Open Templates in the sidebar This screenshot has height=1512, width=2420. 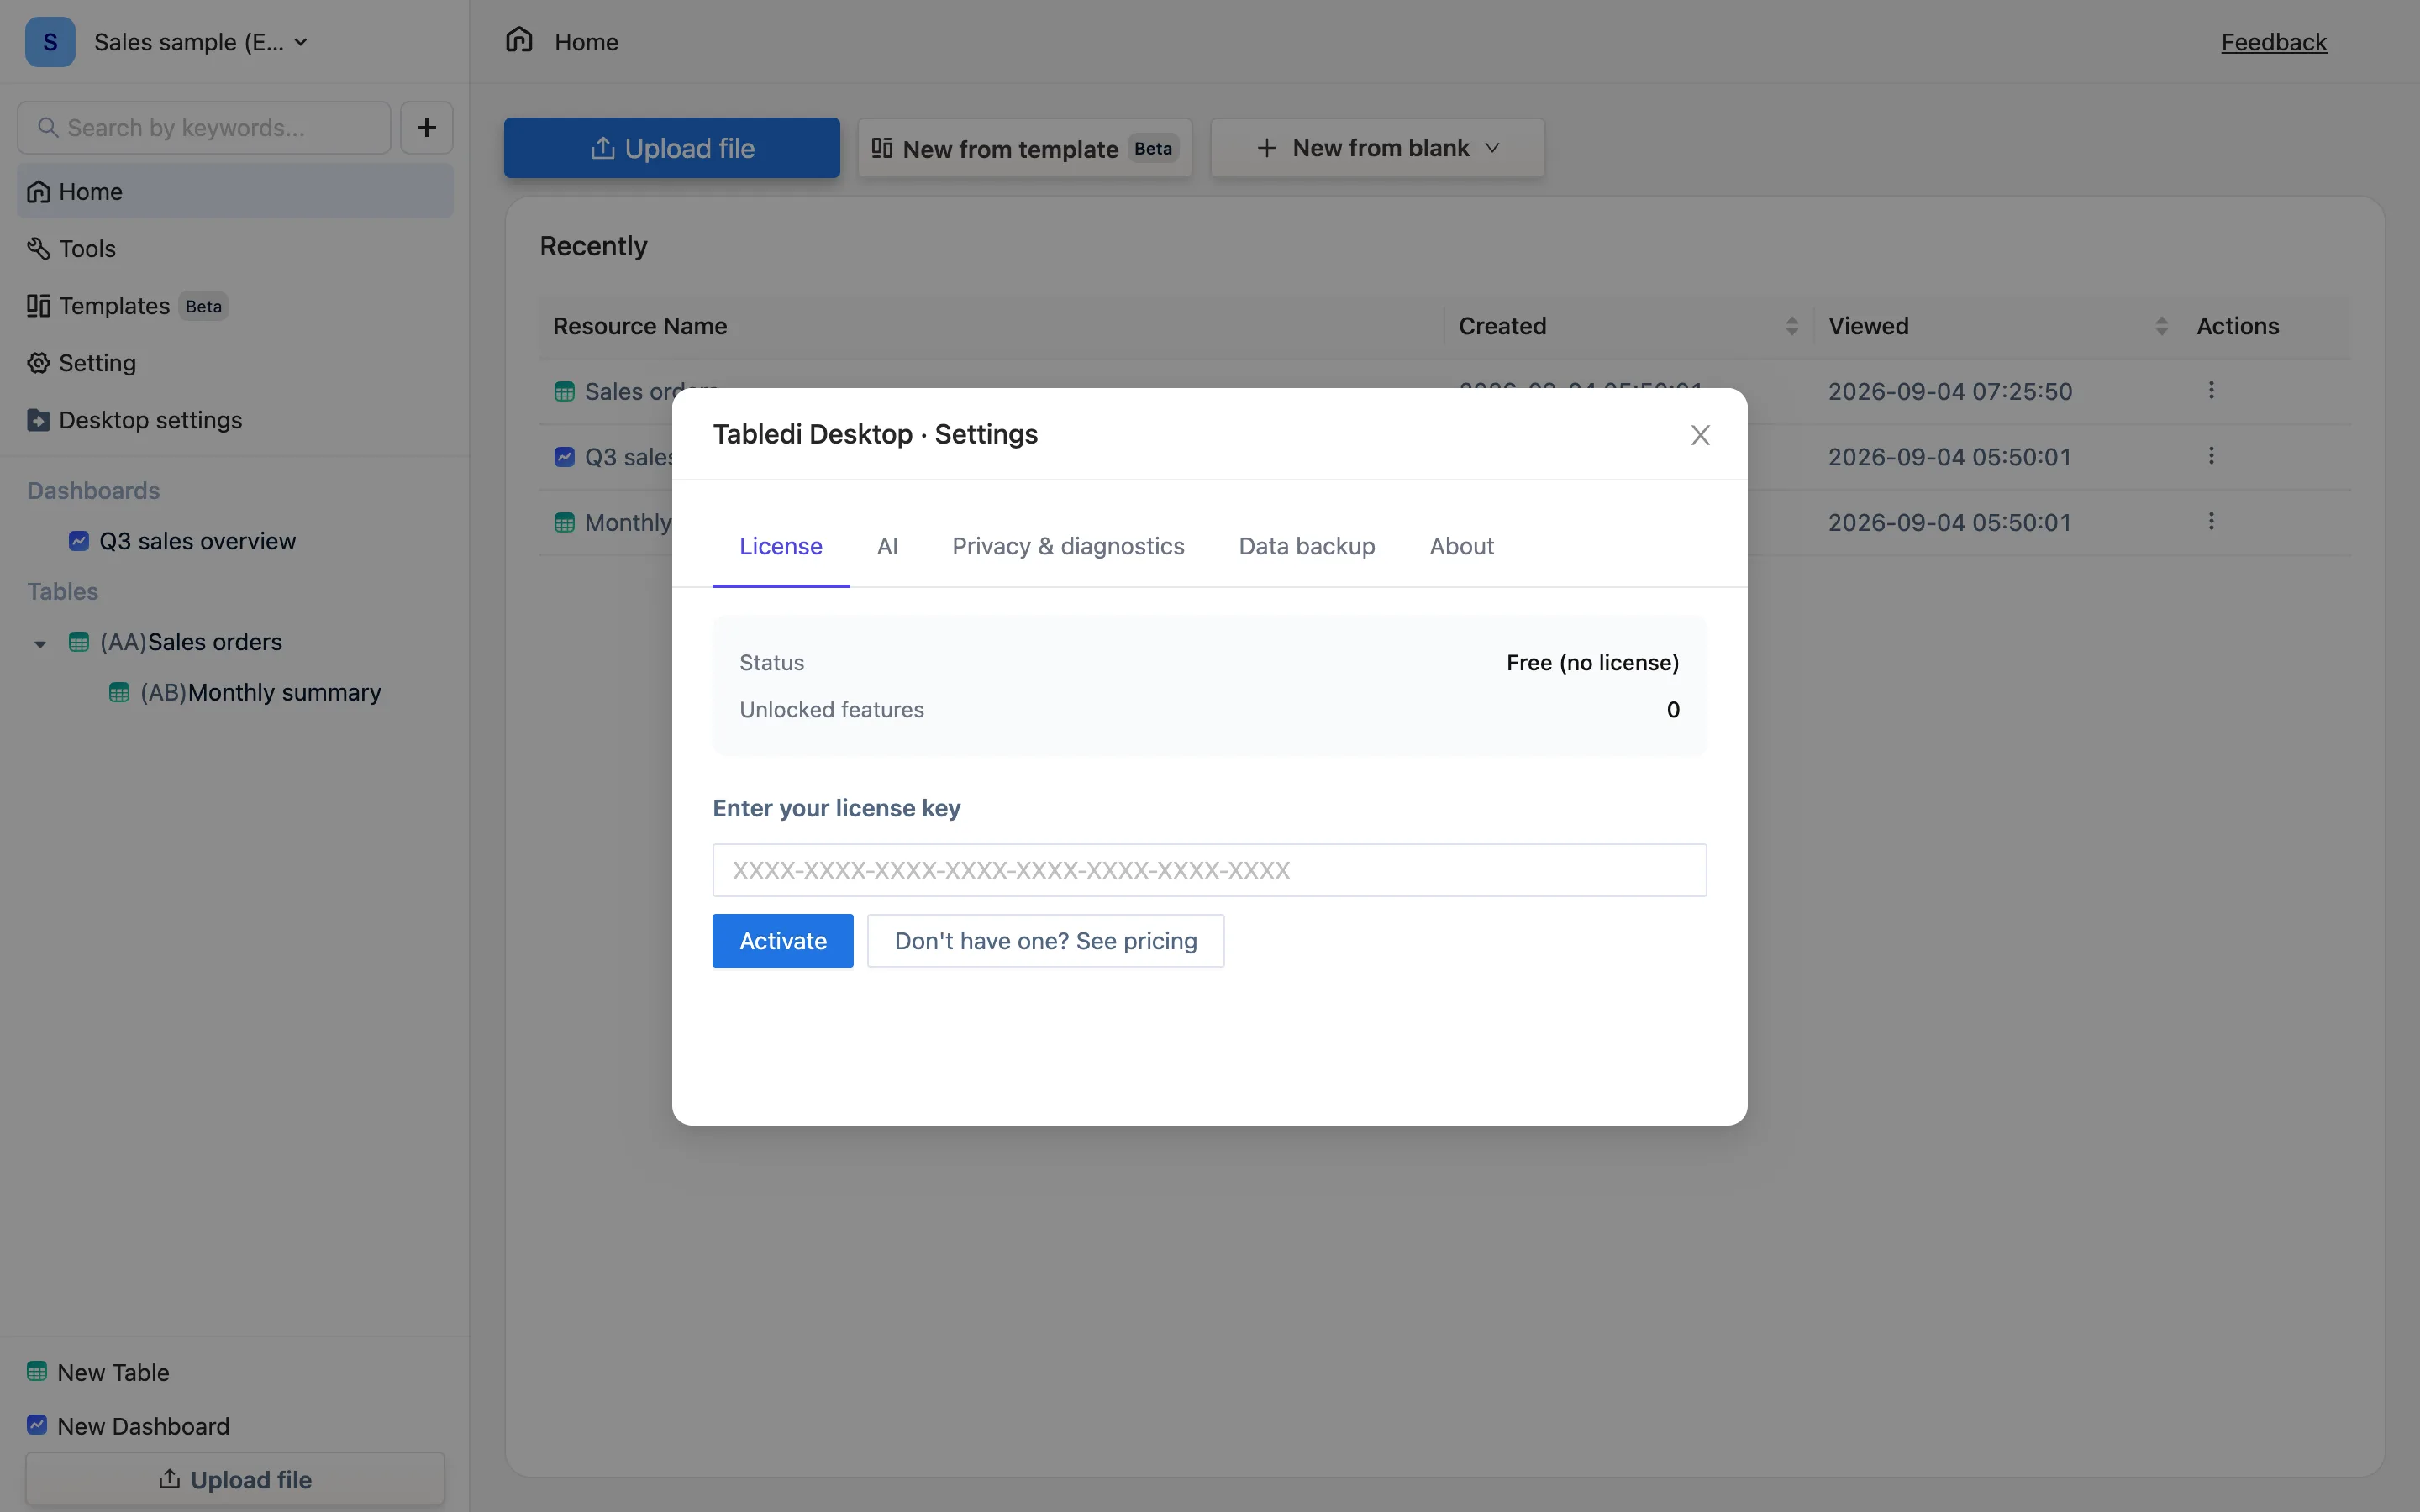coord(235,306)
